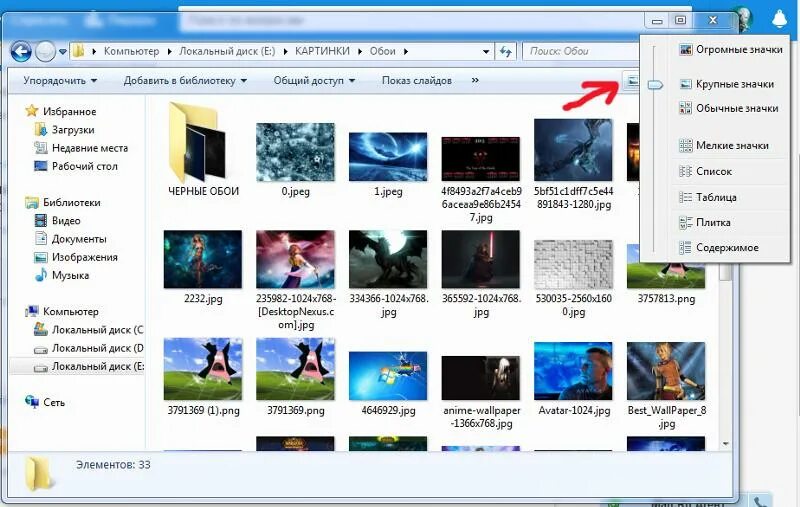The image size is (800, 507).
Task: Click the view size slider handle
Action: 655,85
